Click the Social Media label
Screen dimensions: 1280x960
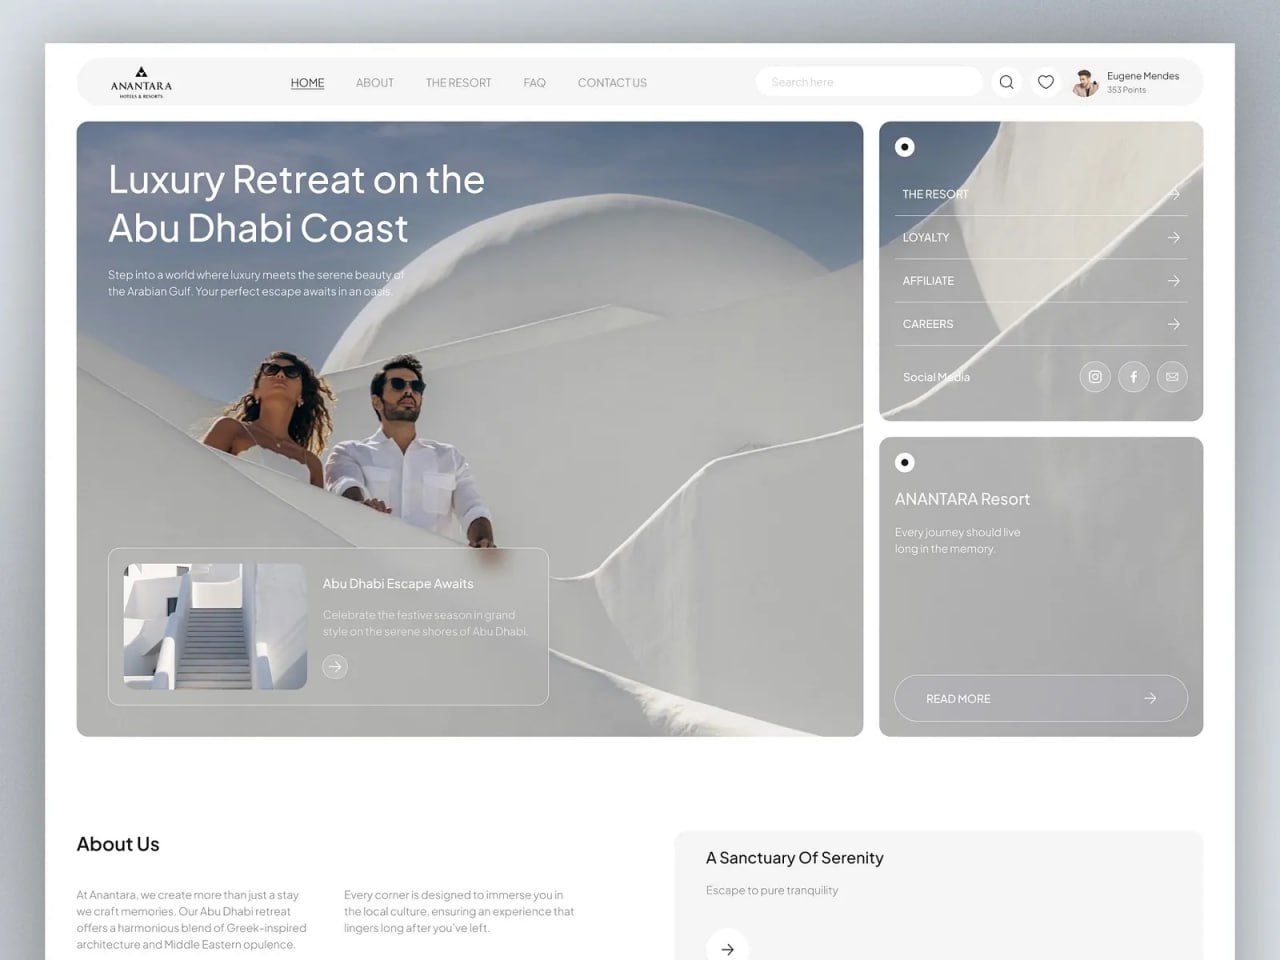tap(936, 377)
